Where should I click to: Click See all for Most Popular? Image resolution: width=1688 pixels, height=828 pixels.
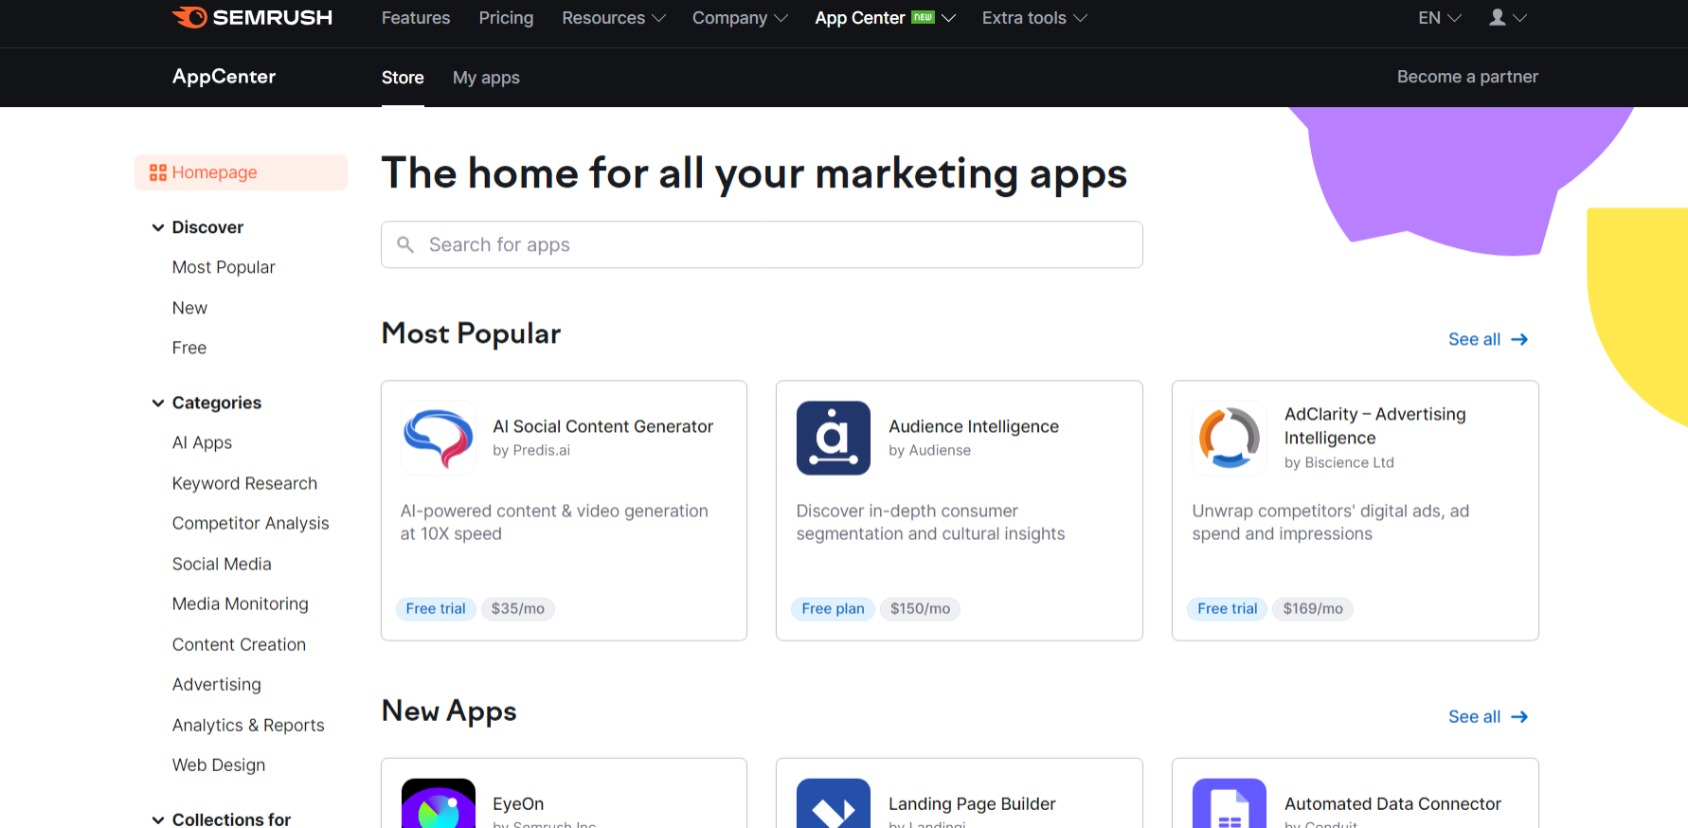pos(1488,339)
